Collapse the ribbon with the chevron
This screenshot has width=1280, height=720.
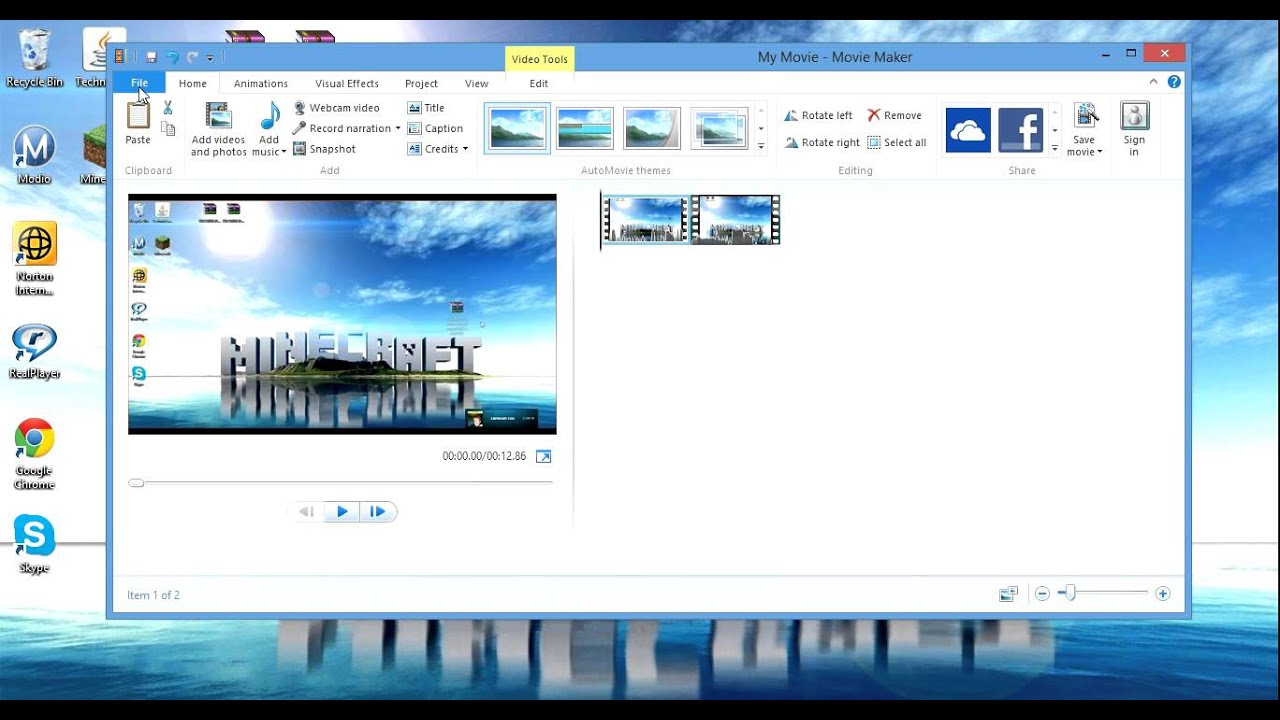[1153, 82]
